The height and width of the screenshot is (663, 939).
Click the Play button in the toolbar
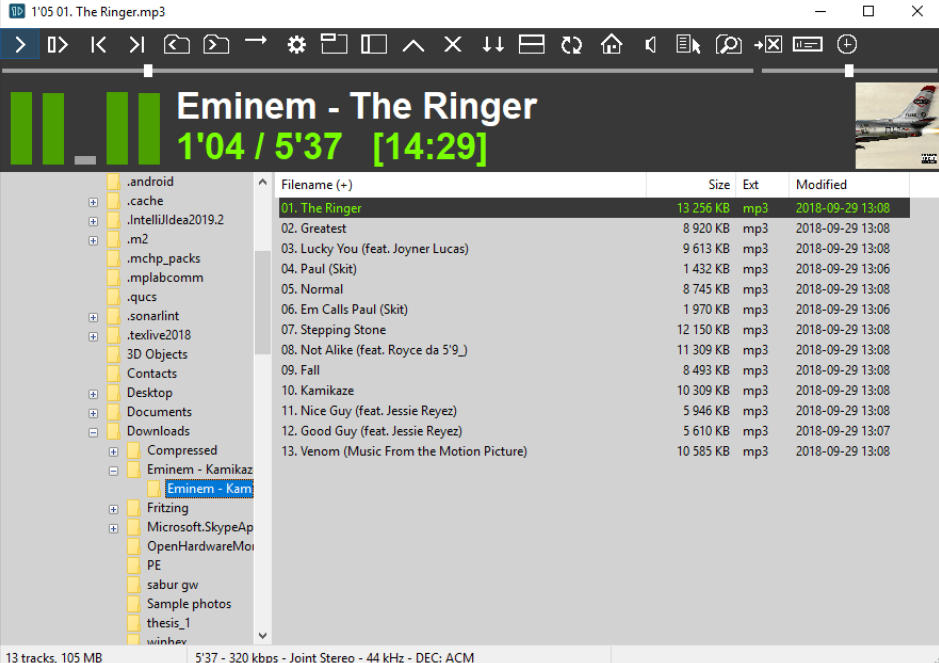pyautogui.click(x=20, y=44)
